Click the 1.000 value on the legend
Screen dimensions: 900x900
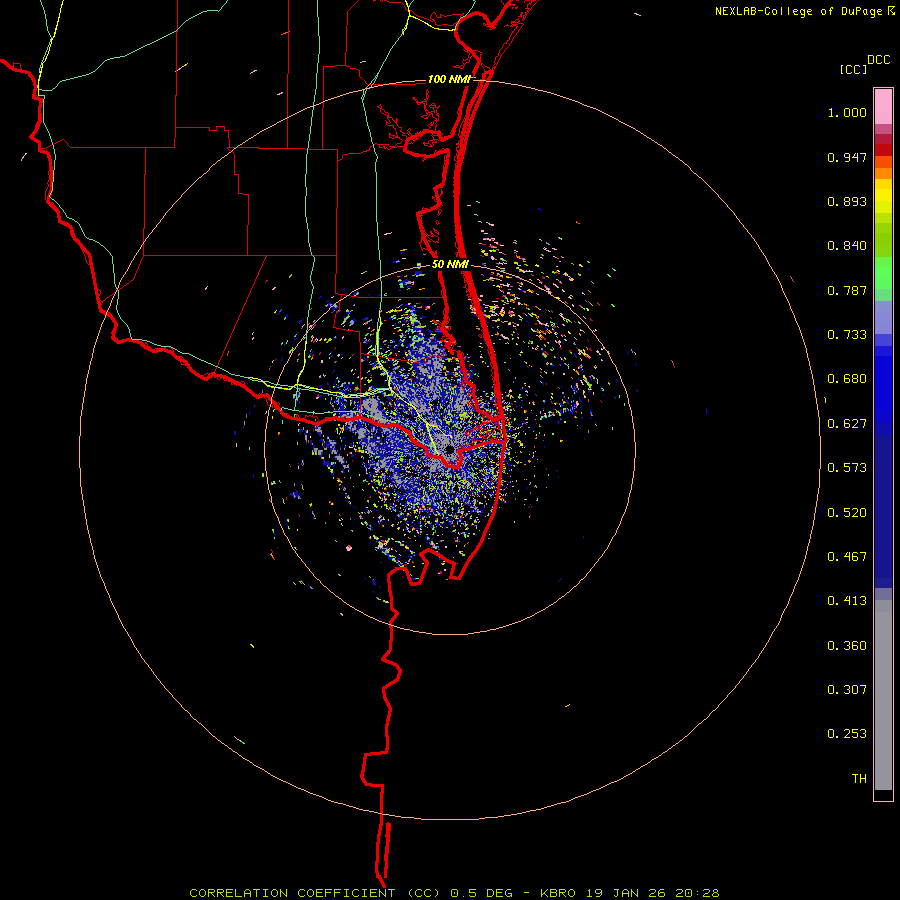(847, 112)
